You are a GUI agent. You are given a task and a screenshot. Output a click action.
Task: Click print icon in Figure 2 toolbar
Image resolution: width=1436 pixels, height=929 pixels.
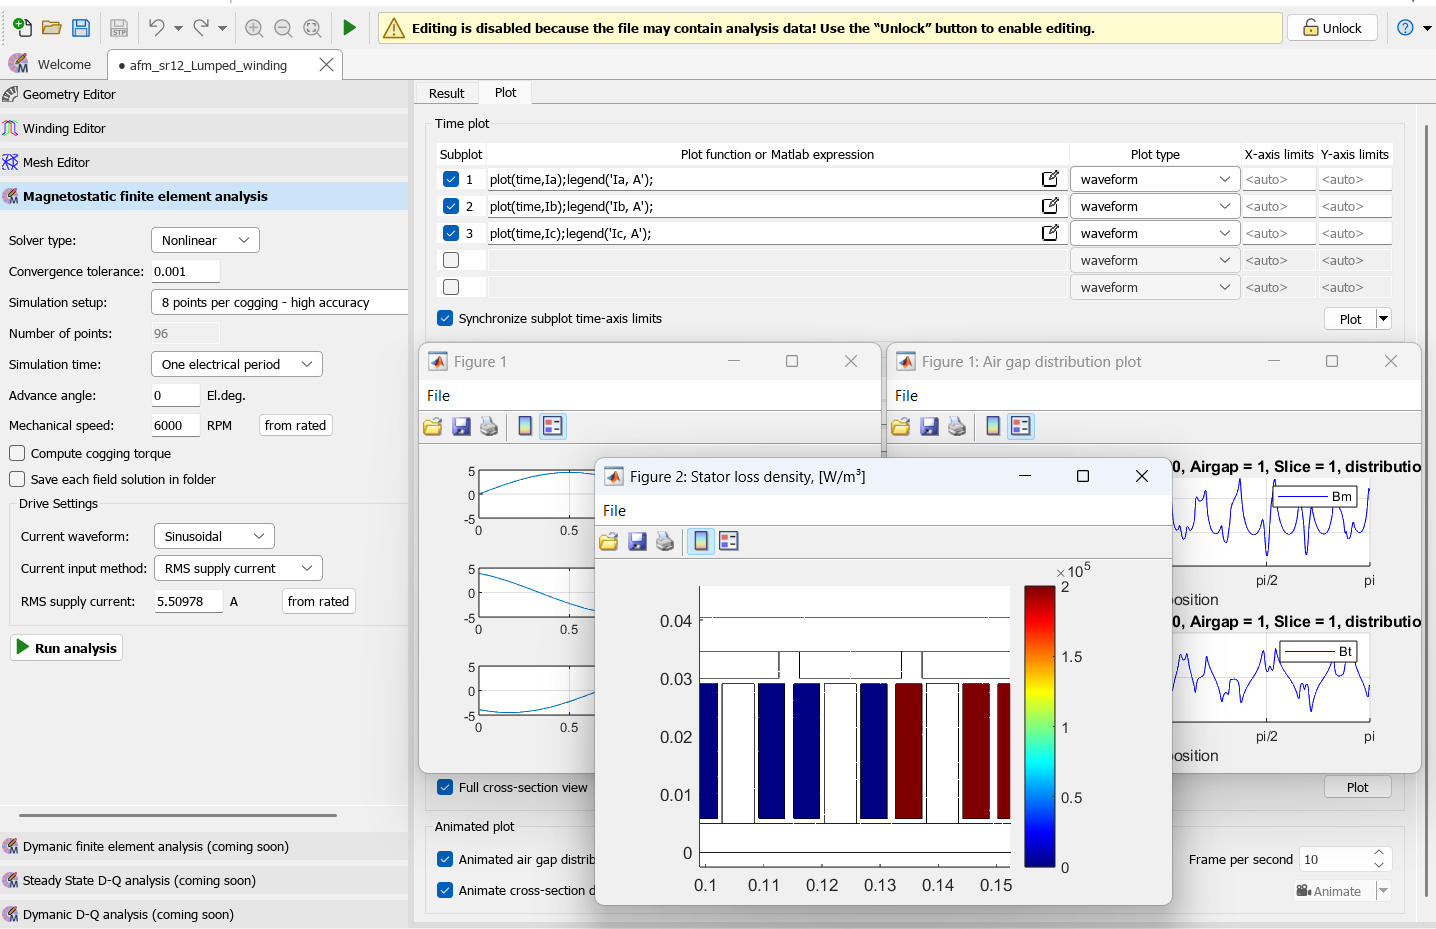(x=665, y=541)
